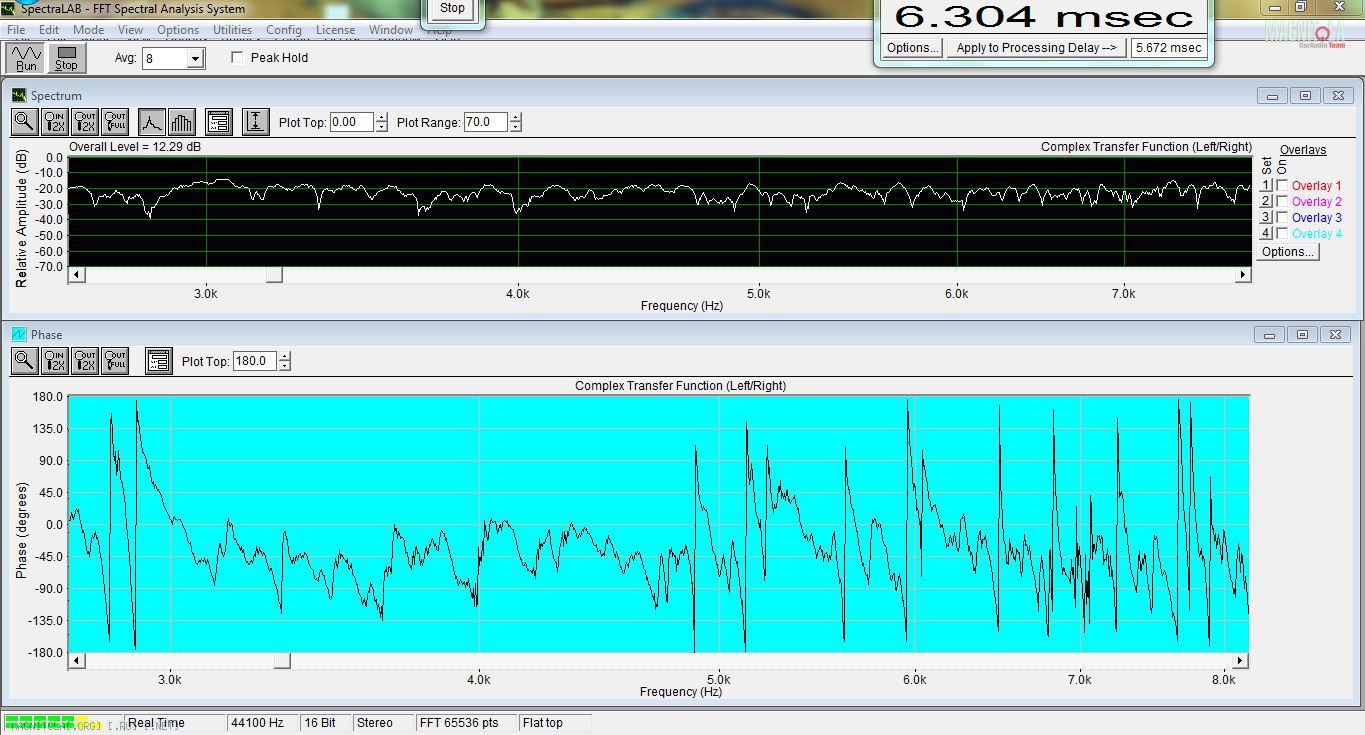This screenshot has height=735, width=1365.
Task: Decrease Phase Plot Top with down spinner
Action: [285, 366]
